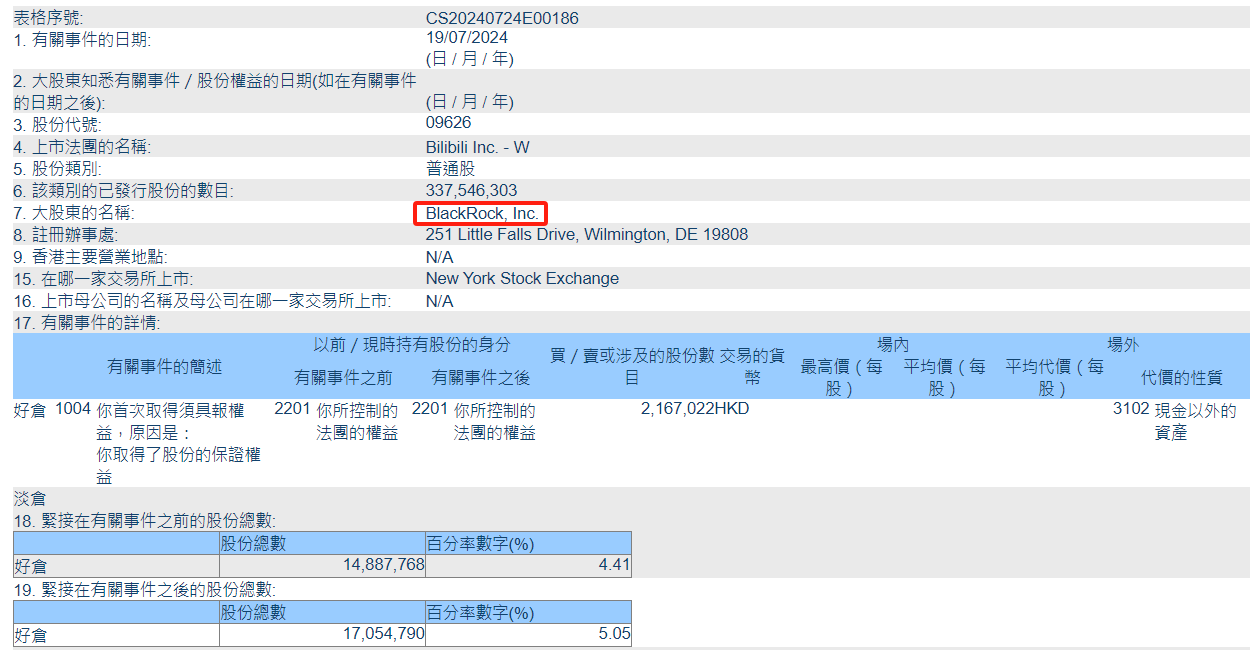Click the column header 有關事件的簡述
Viewport: 1252px width, 650px height.
[x=165, y=367]
